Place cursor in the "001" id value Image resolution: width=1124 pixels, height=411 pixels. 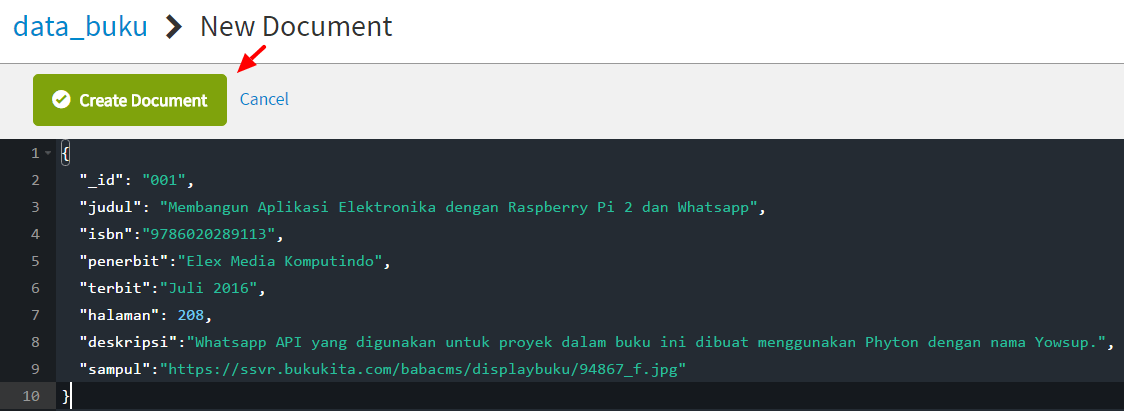[166, 180]
